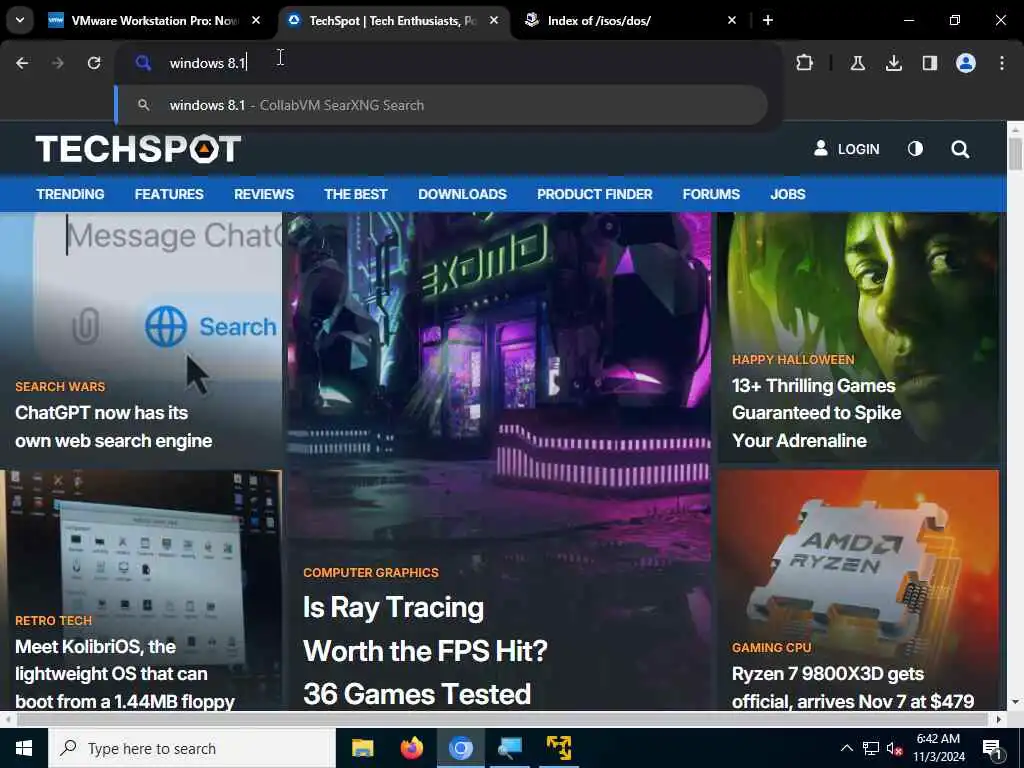This screenshot has width=1024, height=768.
Task: Click the muted volume tray icon
Action: [895, 748]
